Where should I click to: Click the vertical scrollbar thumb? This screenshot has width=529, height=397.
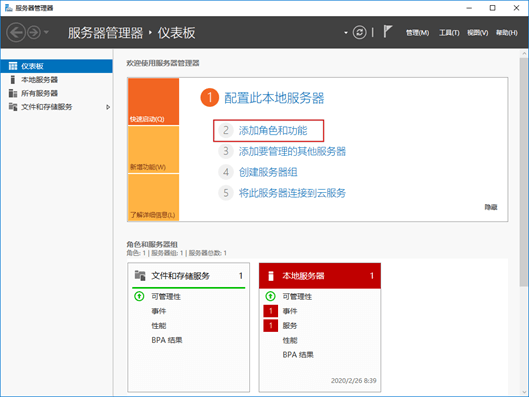point(524,172)
